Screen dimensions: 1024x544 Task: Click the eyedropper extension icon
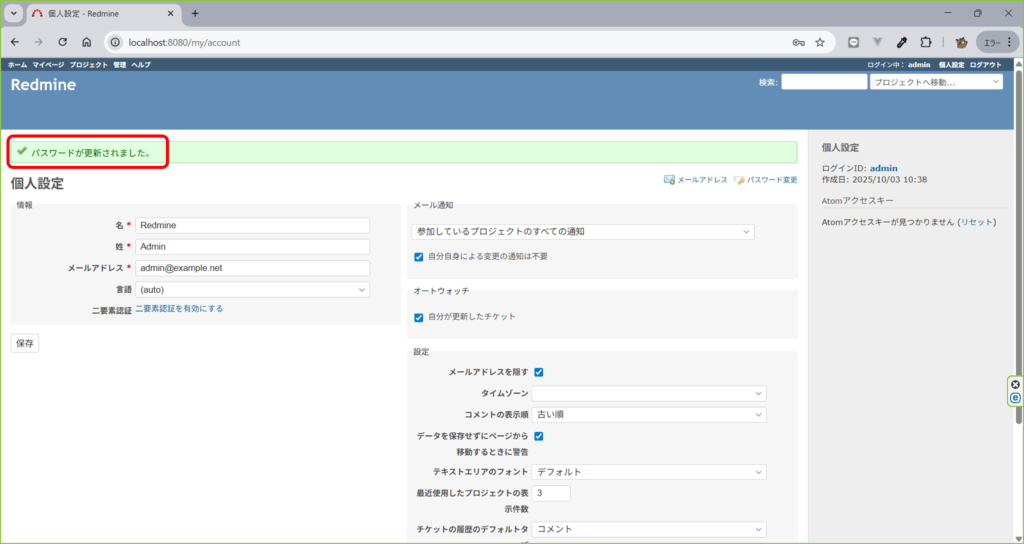901,42
